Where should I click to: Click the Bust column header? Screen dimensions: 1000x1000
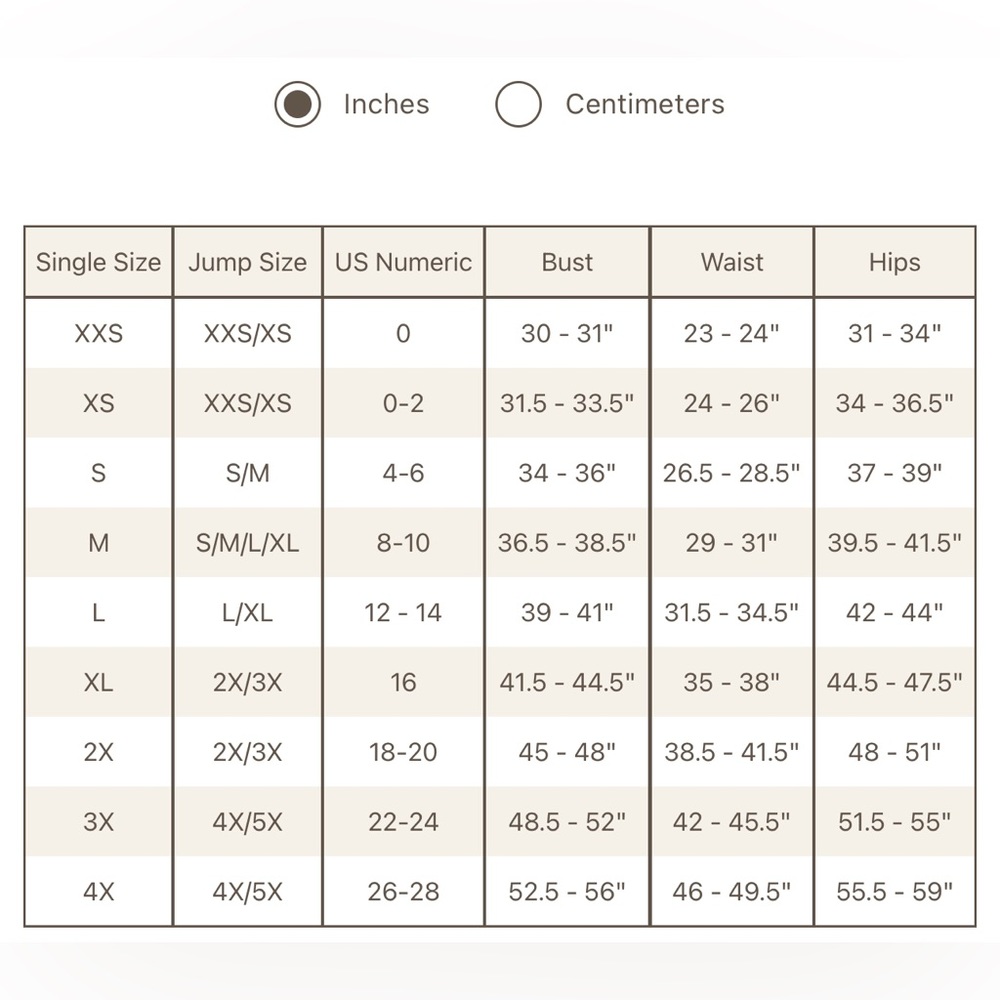click(567, 262)
